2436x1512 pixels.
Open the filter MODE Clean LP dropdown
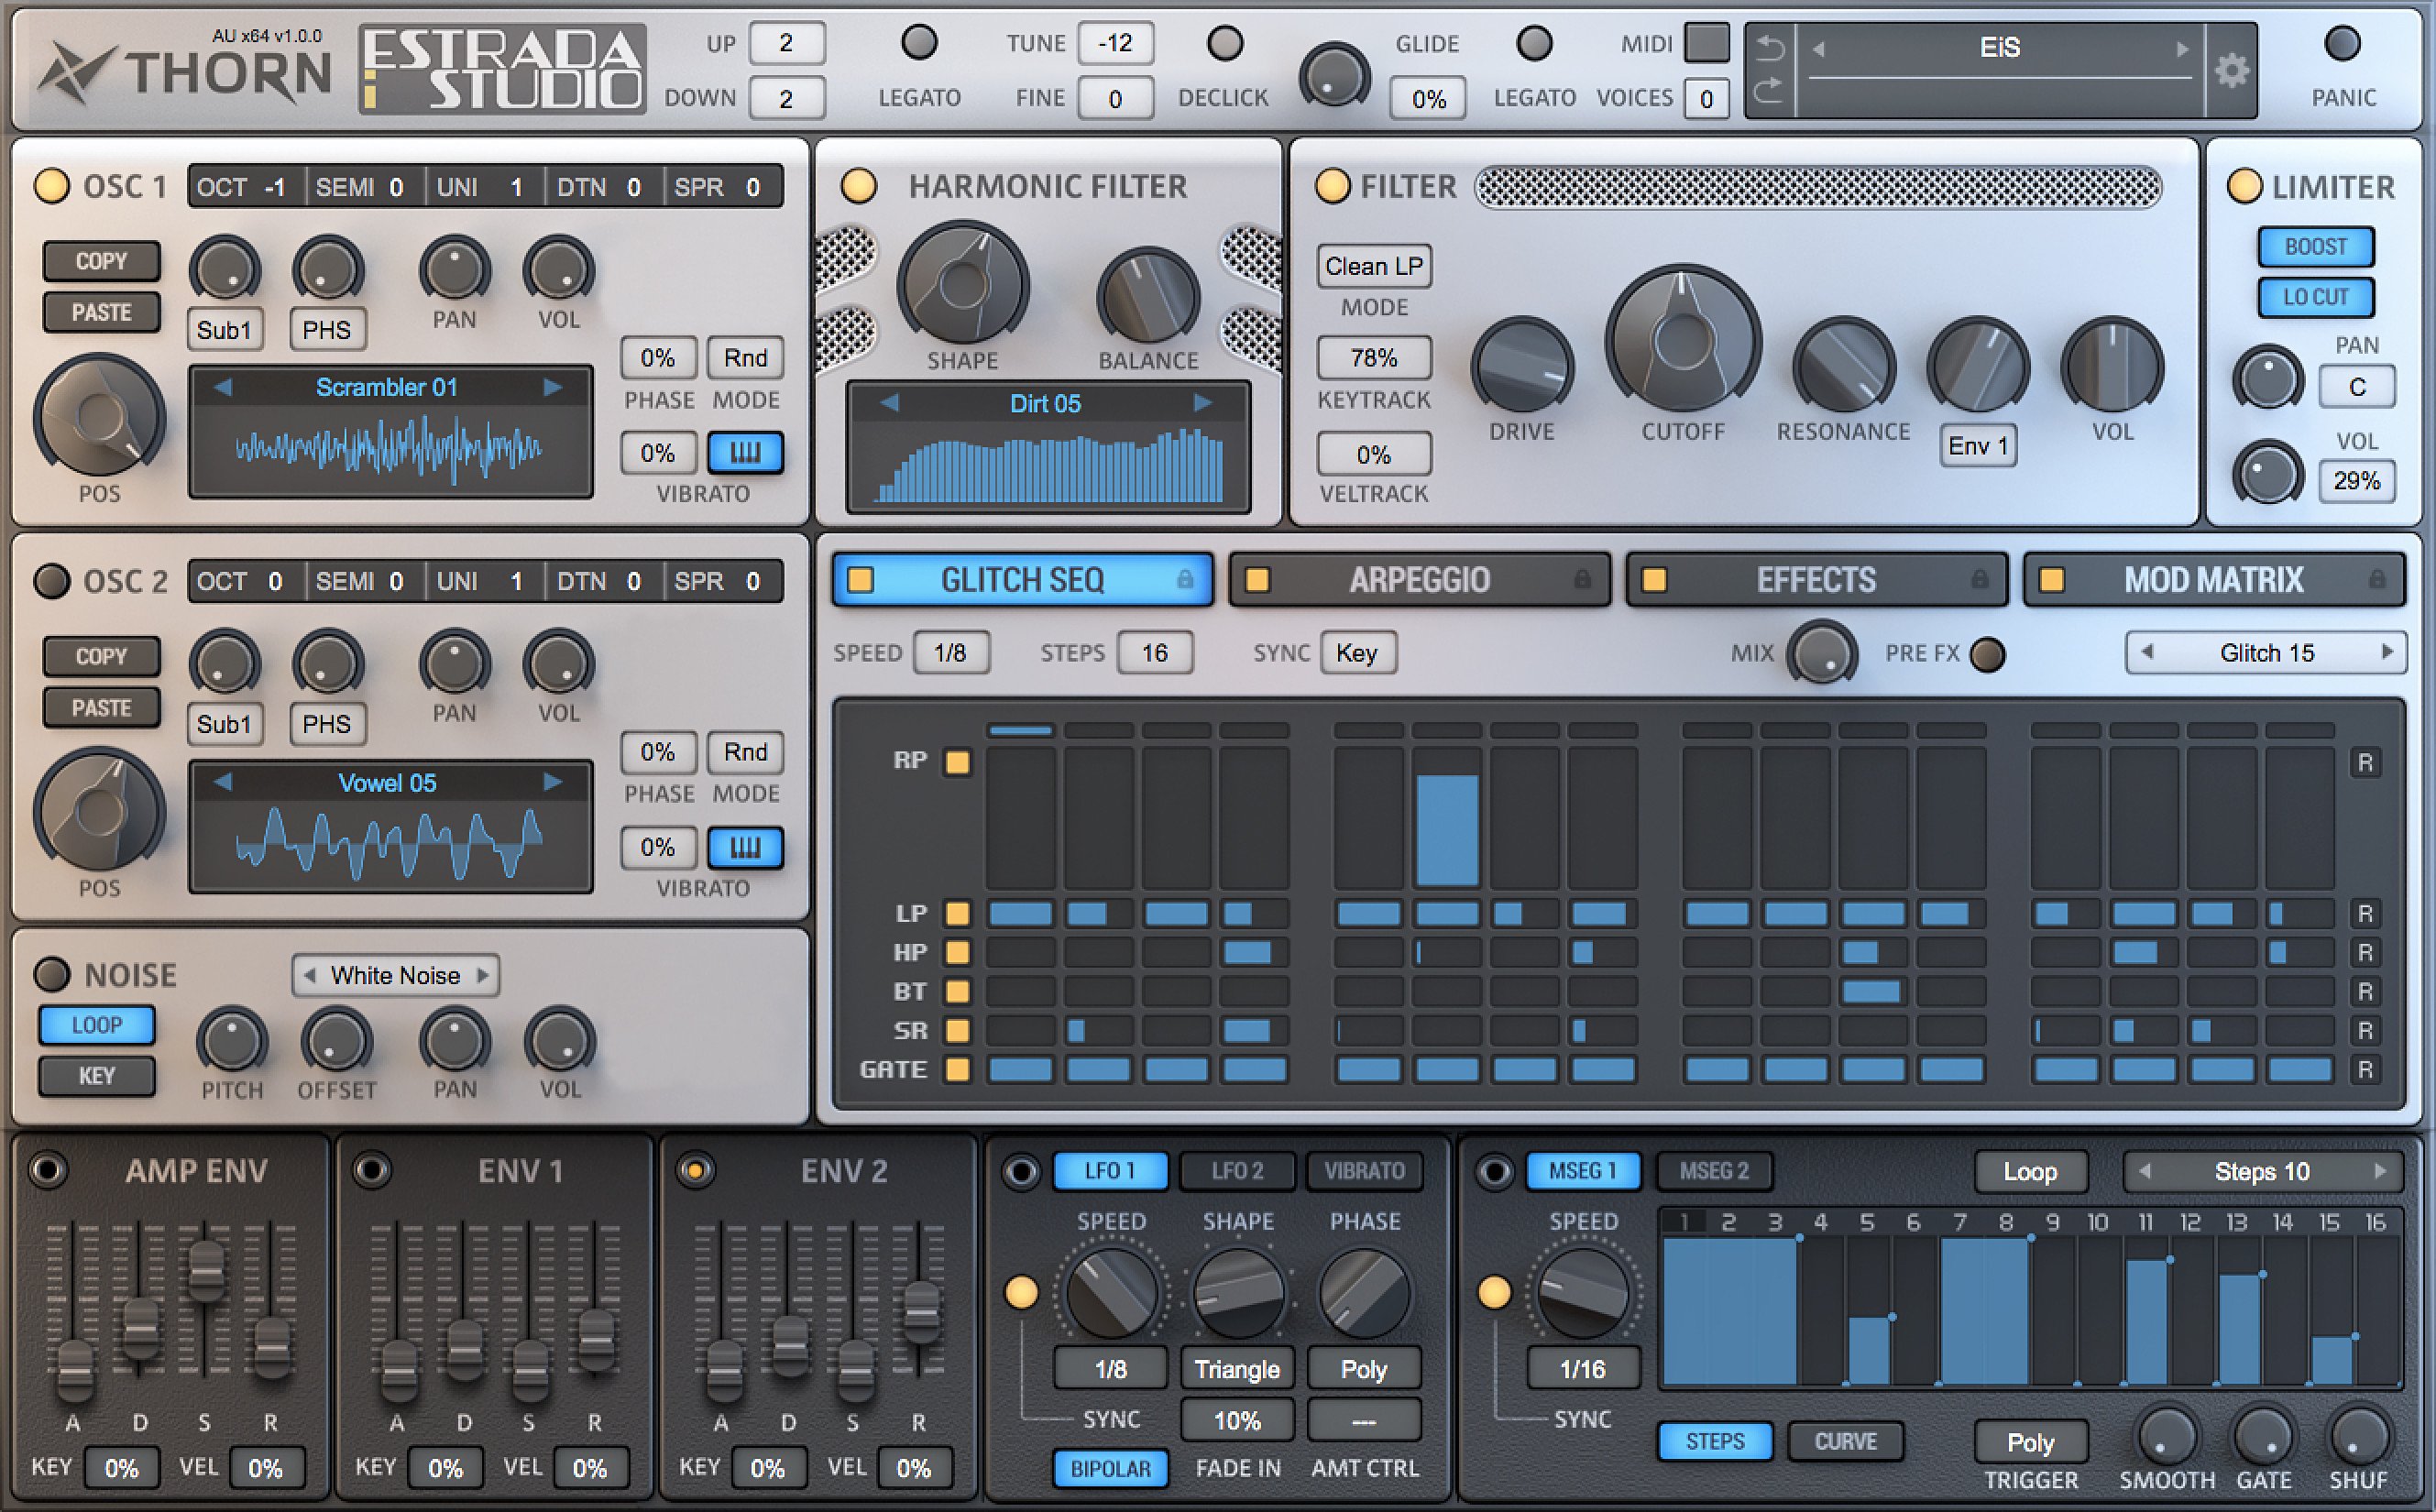(x=1374, y=266)
